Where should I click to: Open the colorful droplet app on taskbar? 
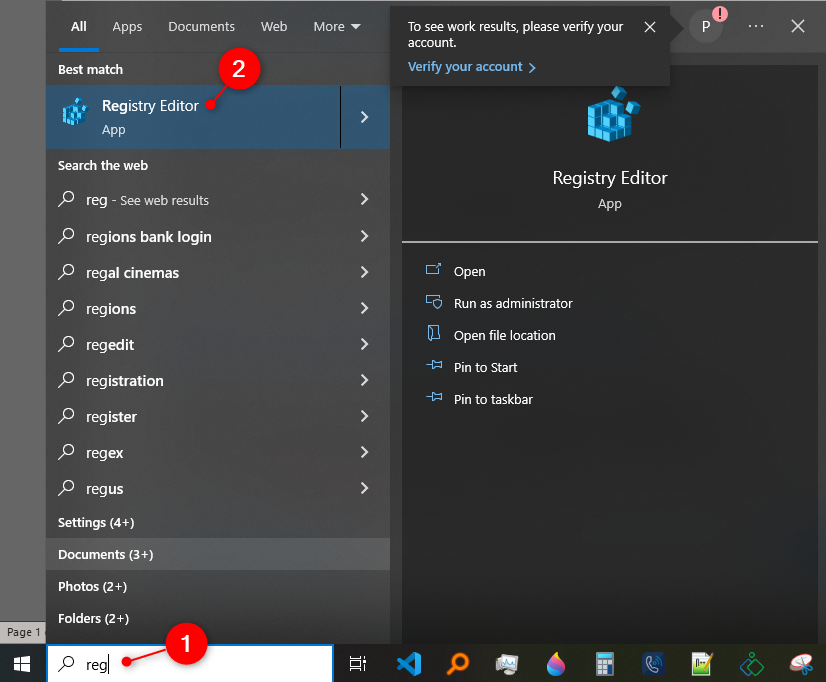pos(555,664)
